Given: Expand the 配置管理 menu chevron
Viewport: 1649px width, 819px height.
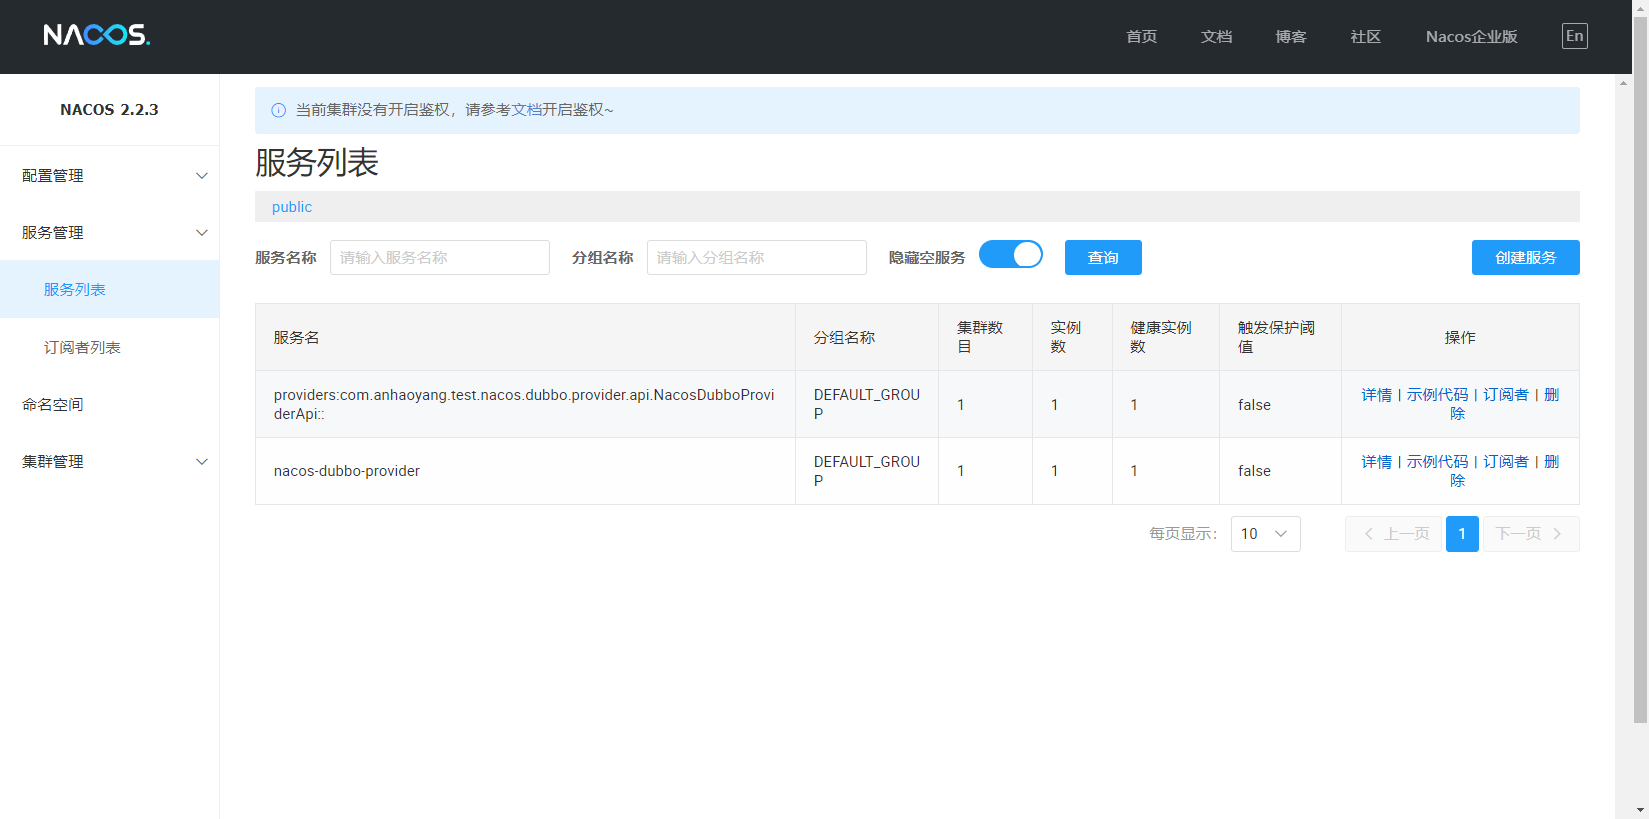Looking at the screenshot, I should point(202,176).
